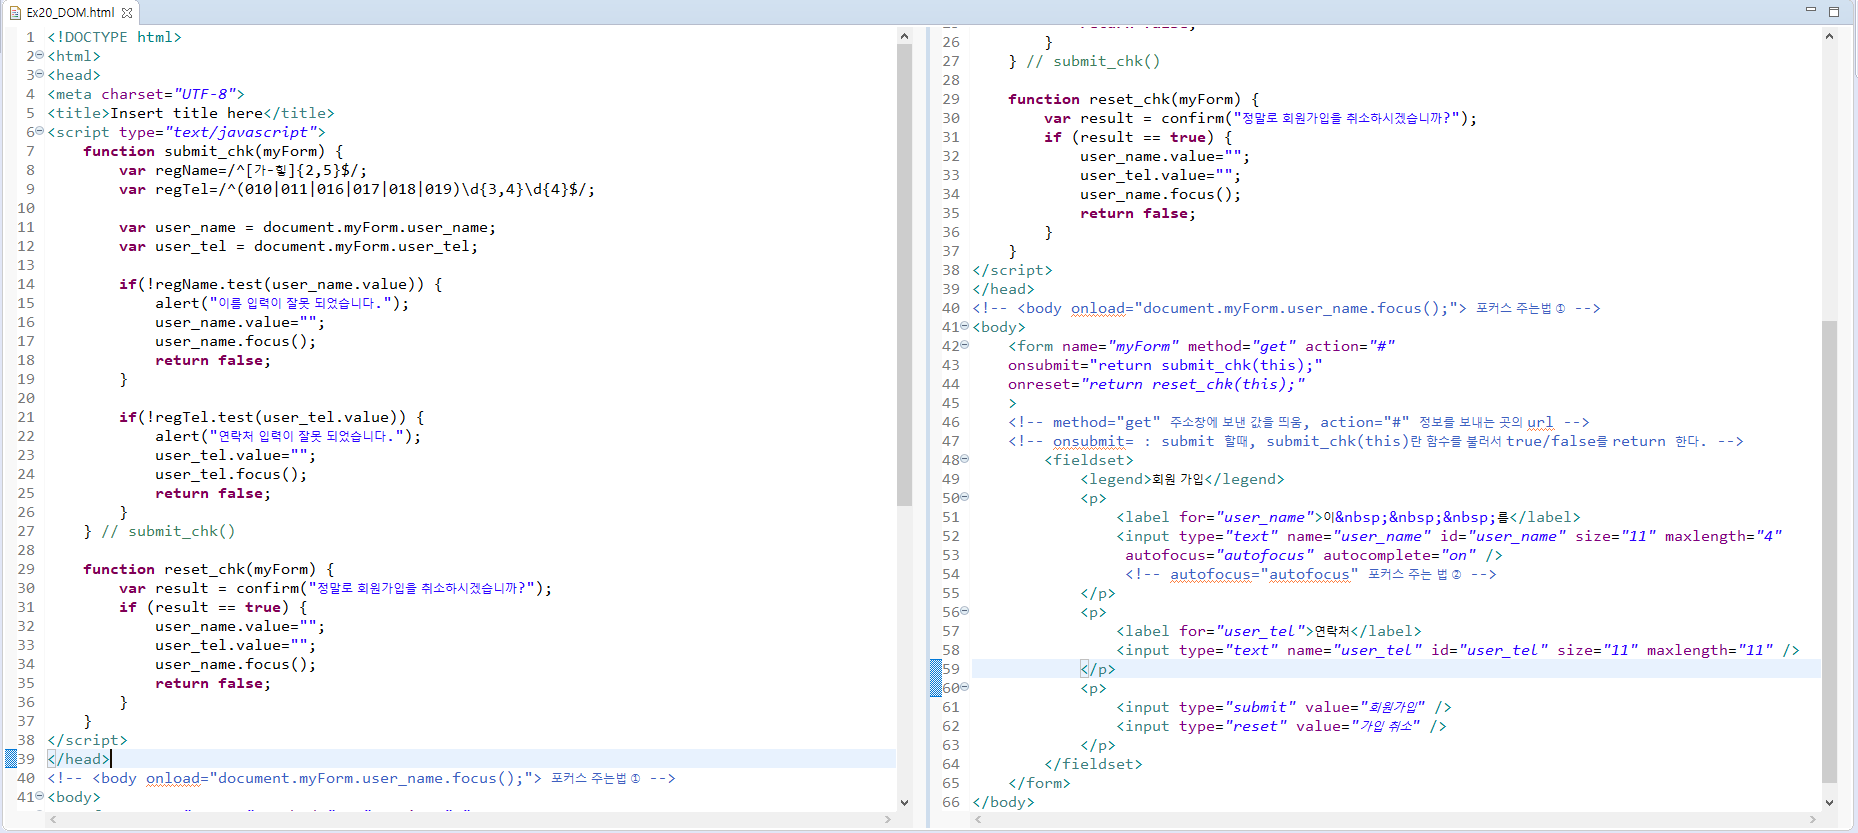Click the </head> line in the left pane
This screenshot has width=1858, height=833.
pos(78,759)
